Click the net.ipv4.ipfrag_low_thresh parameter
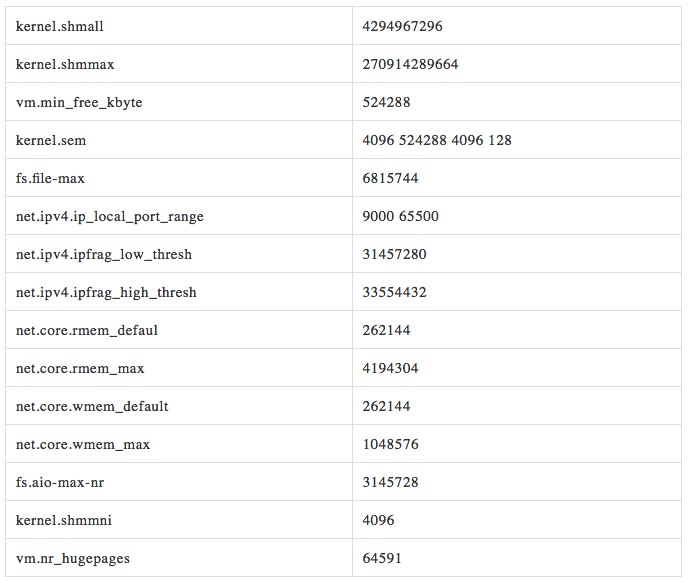688x583 pixels. 104,254
